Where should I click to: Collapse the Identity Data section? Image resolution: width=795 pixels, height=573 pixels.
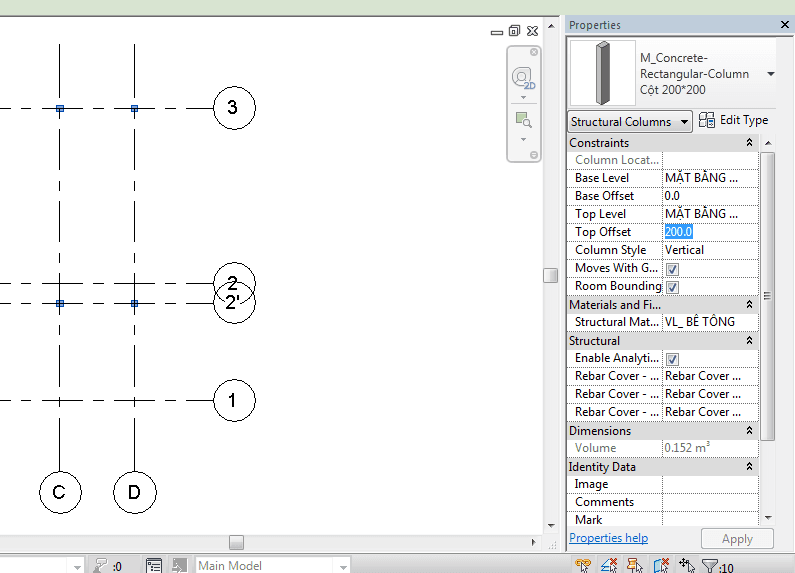[749, 466]
